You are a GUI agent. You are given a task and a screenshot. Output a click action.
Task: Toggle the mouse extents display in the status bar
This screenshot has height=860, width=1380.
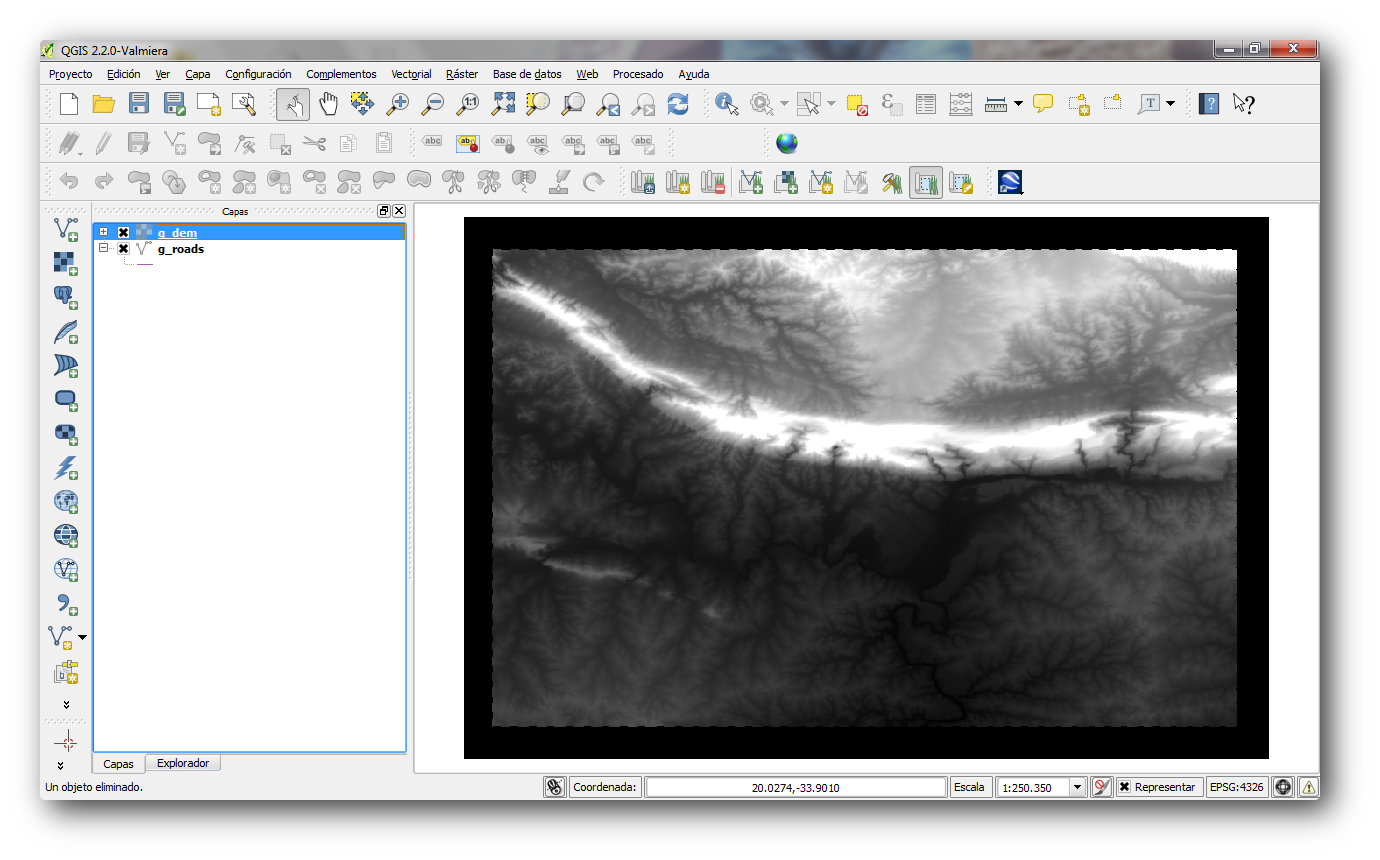click(x=555, y=787)
